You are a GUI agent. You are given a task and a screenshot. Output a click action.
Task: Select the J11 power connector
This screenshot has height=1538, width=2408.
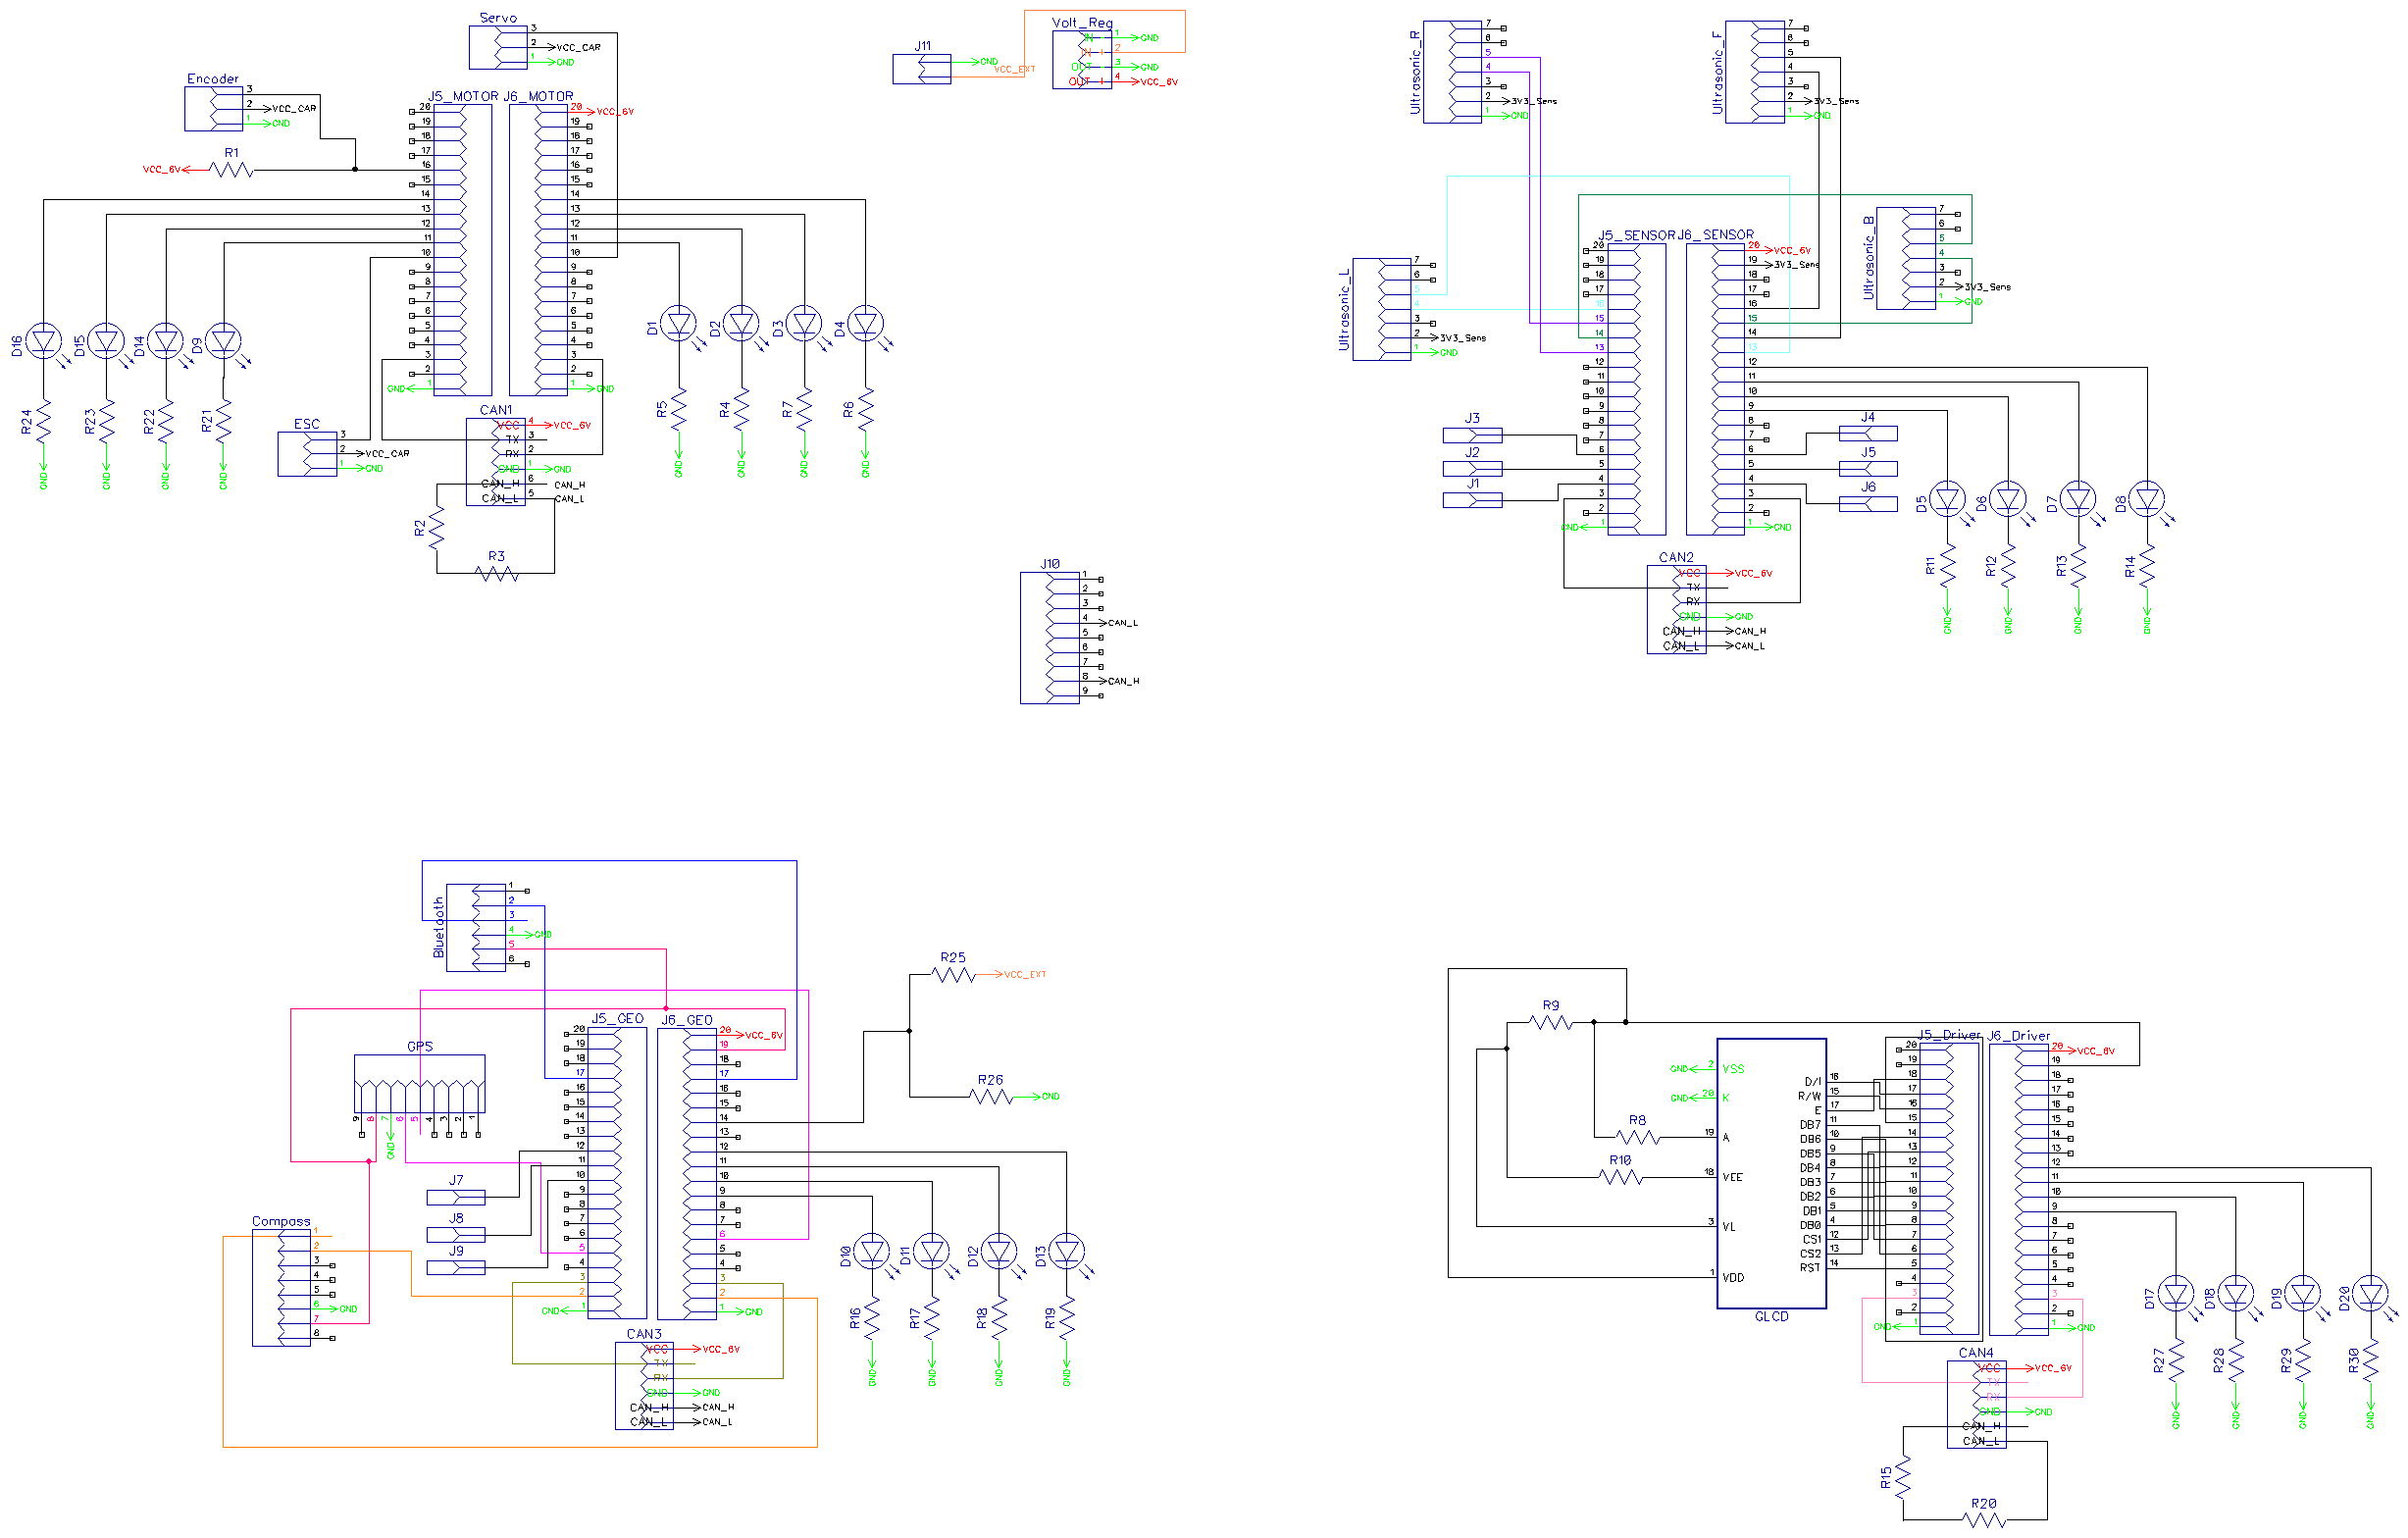coord(921,69)
